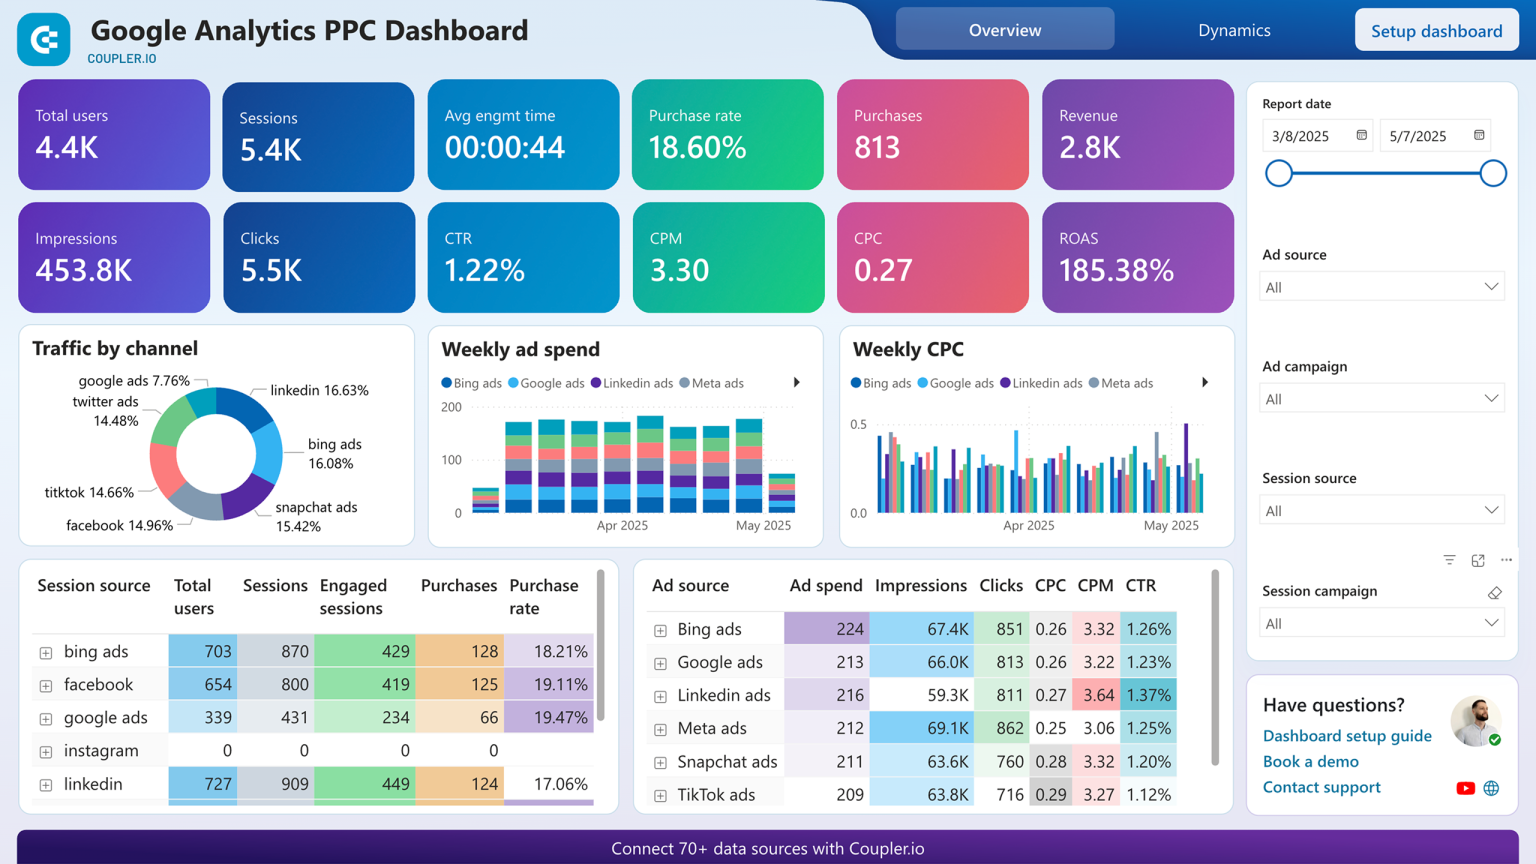The height and width of the screenshot is (864, 1536).
Task: Open the YouTube icon in Have questions section
Action: tap(1465, 788)
